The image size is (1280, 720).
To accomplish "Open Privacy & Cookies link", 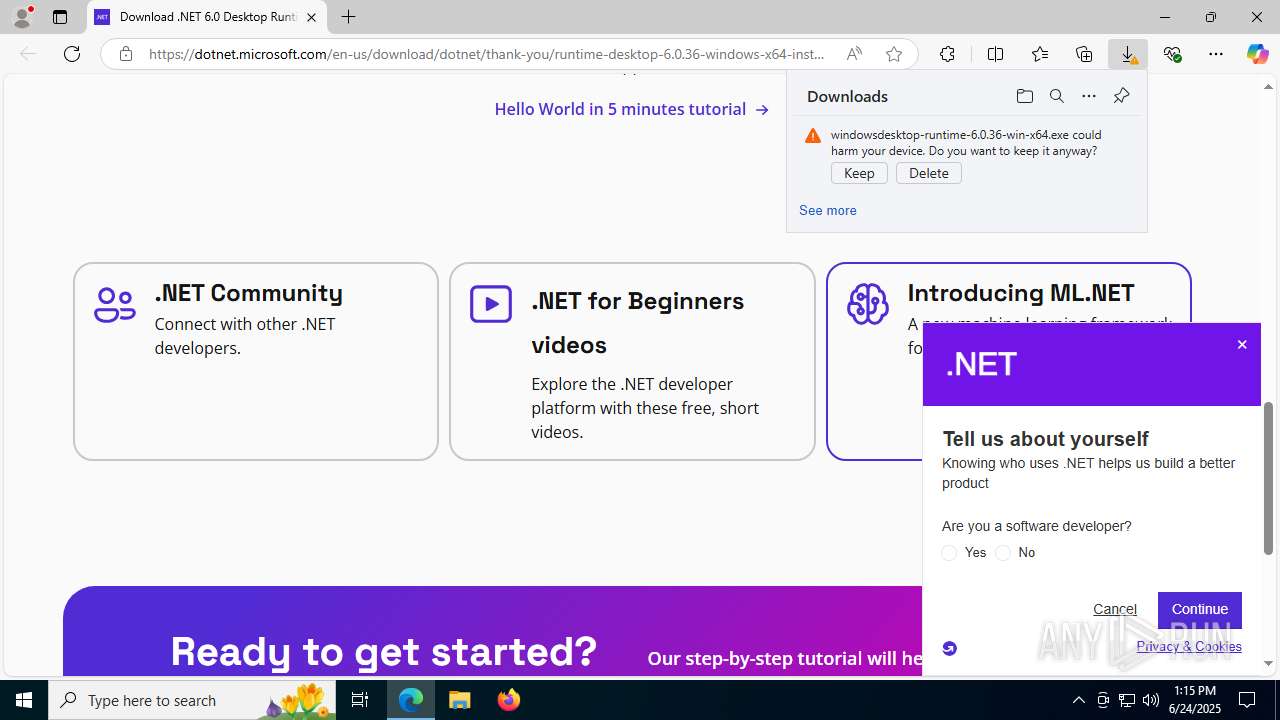I will coord(1189,646).
